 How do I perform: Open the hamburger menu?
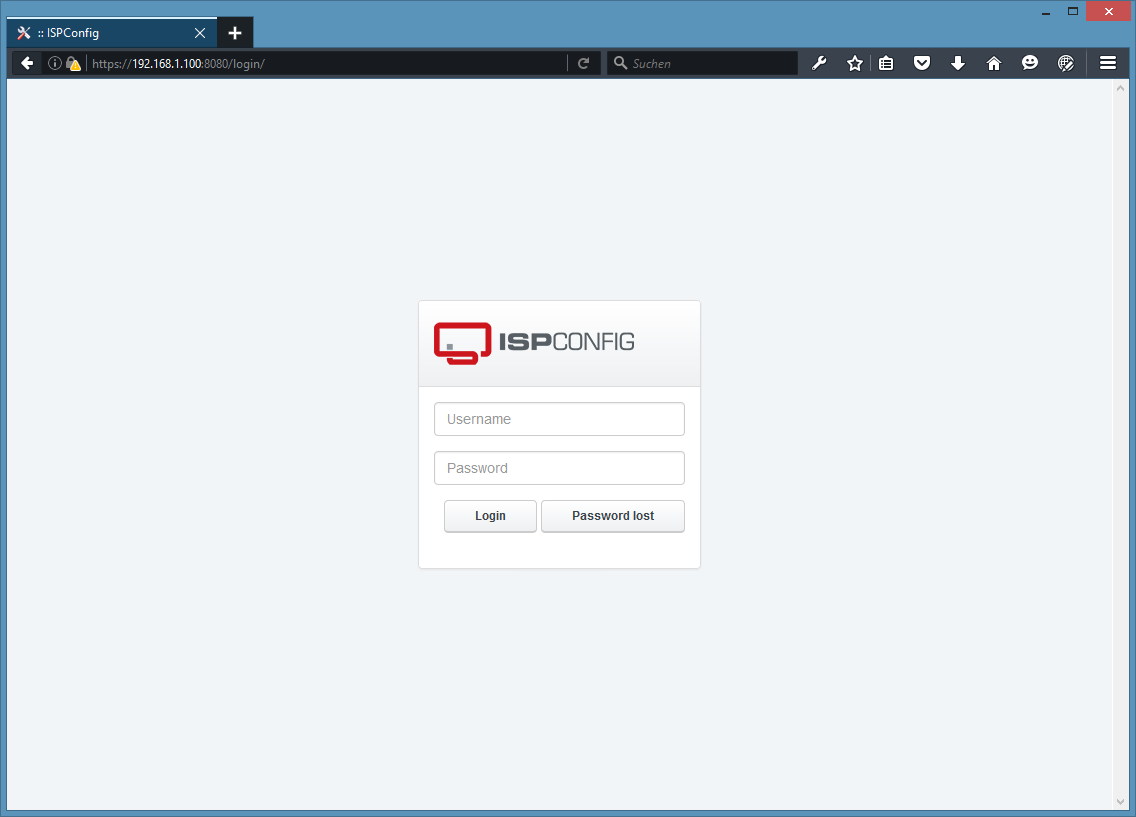[x=1108, y=64]
